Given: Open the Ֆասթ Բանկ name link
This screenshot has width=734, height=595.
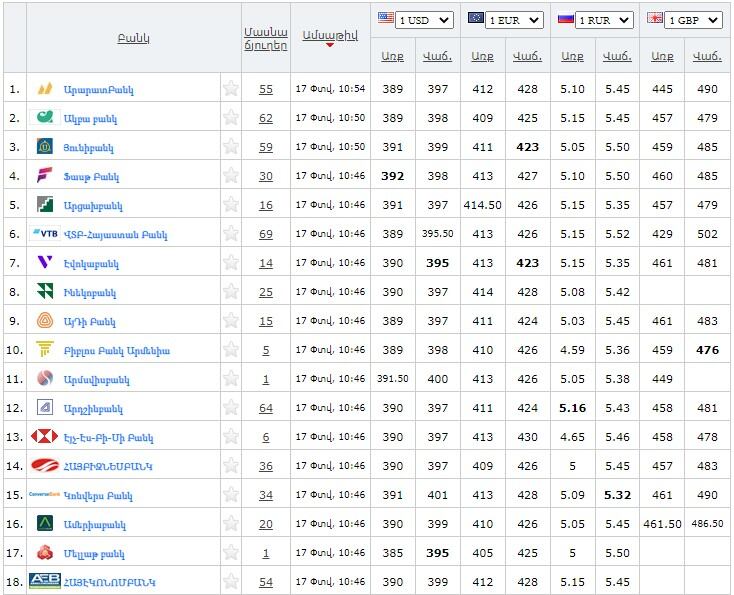Looking at the screenshot, I should [x=91, y=176].
